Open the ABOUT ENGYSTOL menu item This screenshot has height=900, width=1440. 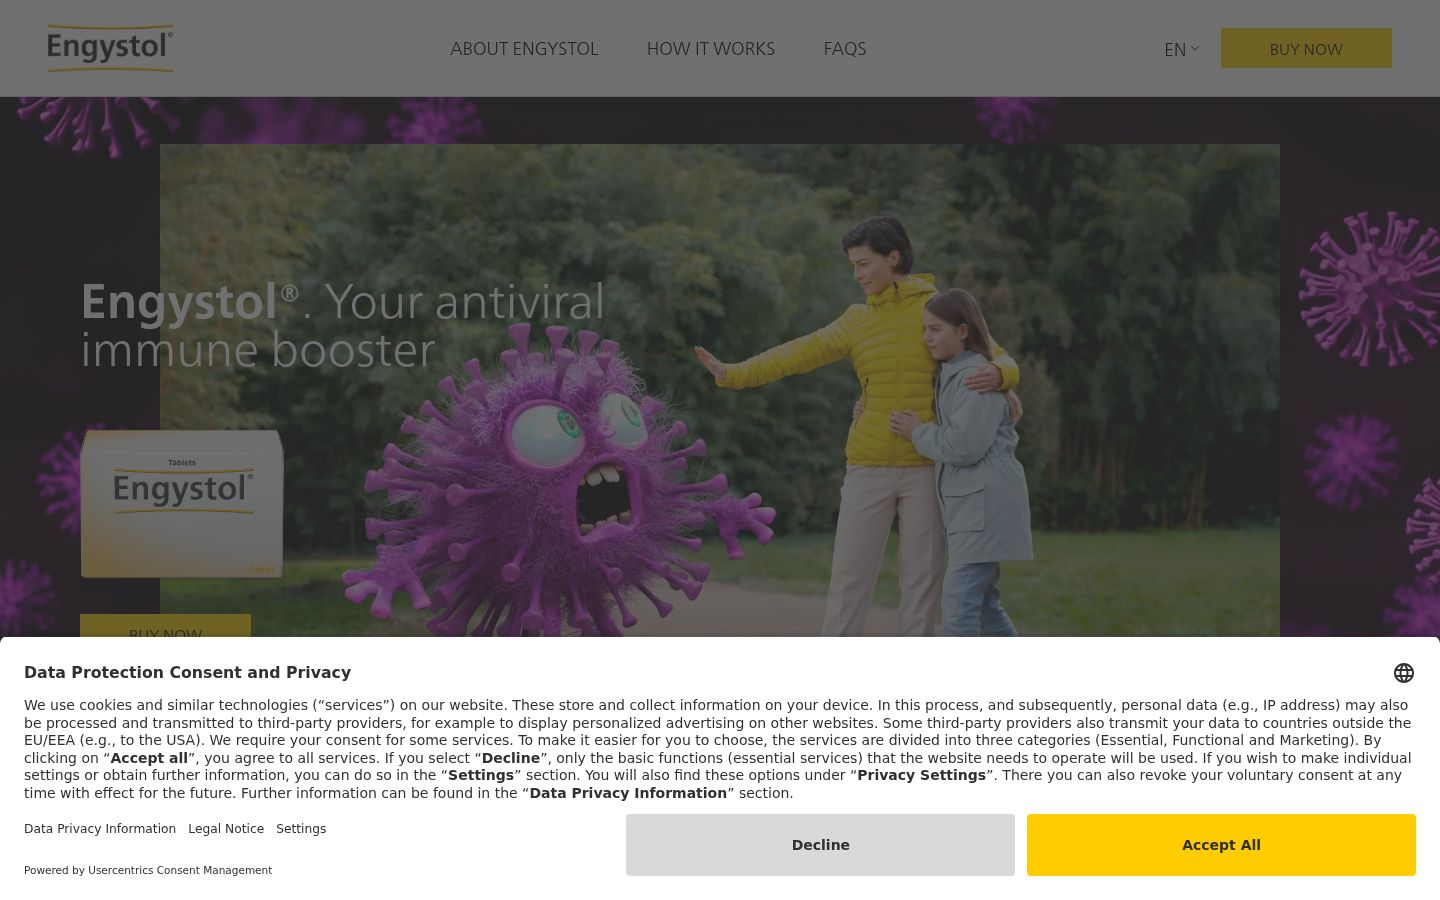coord(524,49)
